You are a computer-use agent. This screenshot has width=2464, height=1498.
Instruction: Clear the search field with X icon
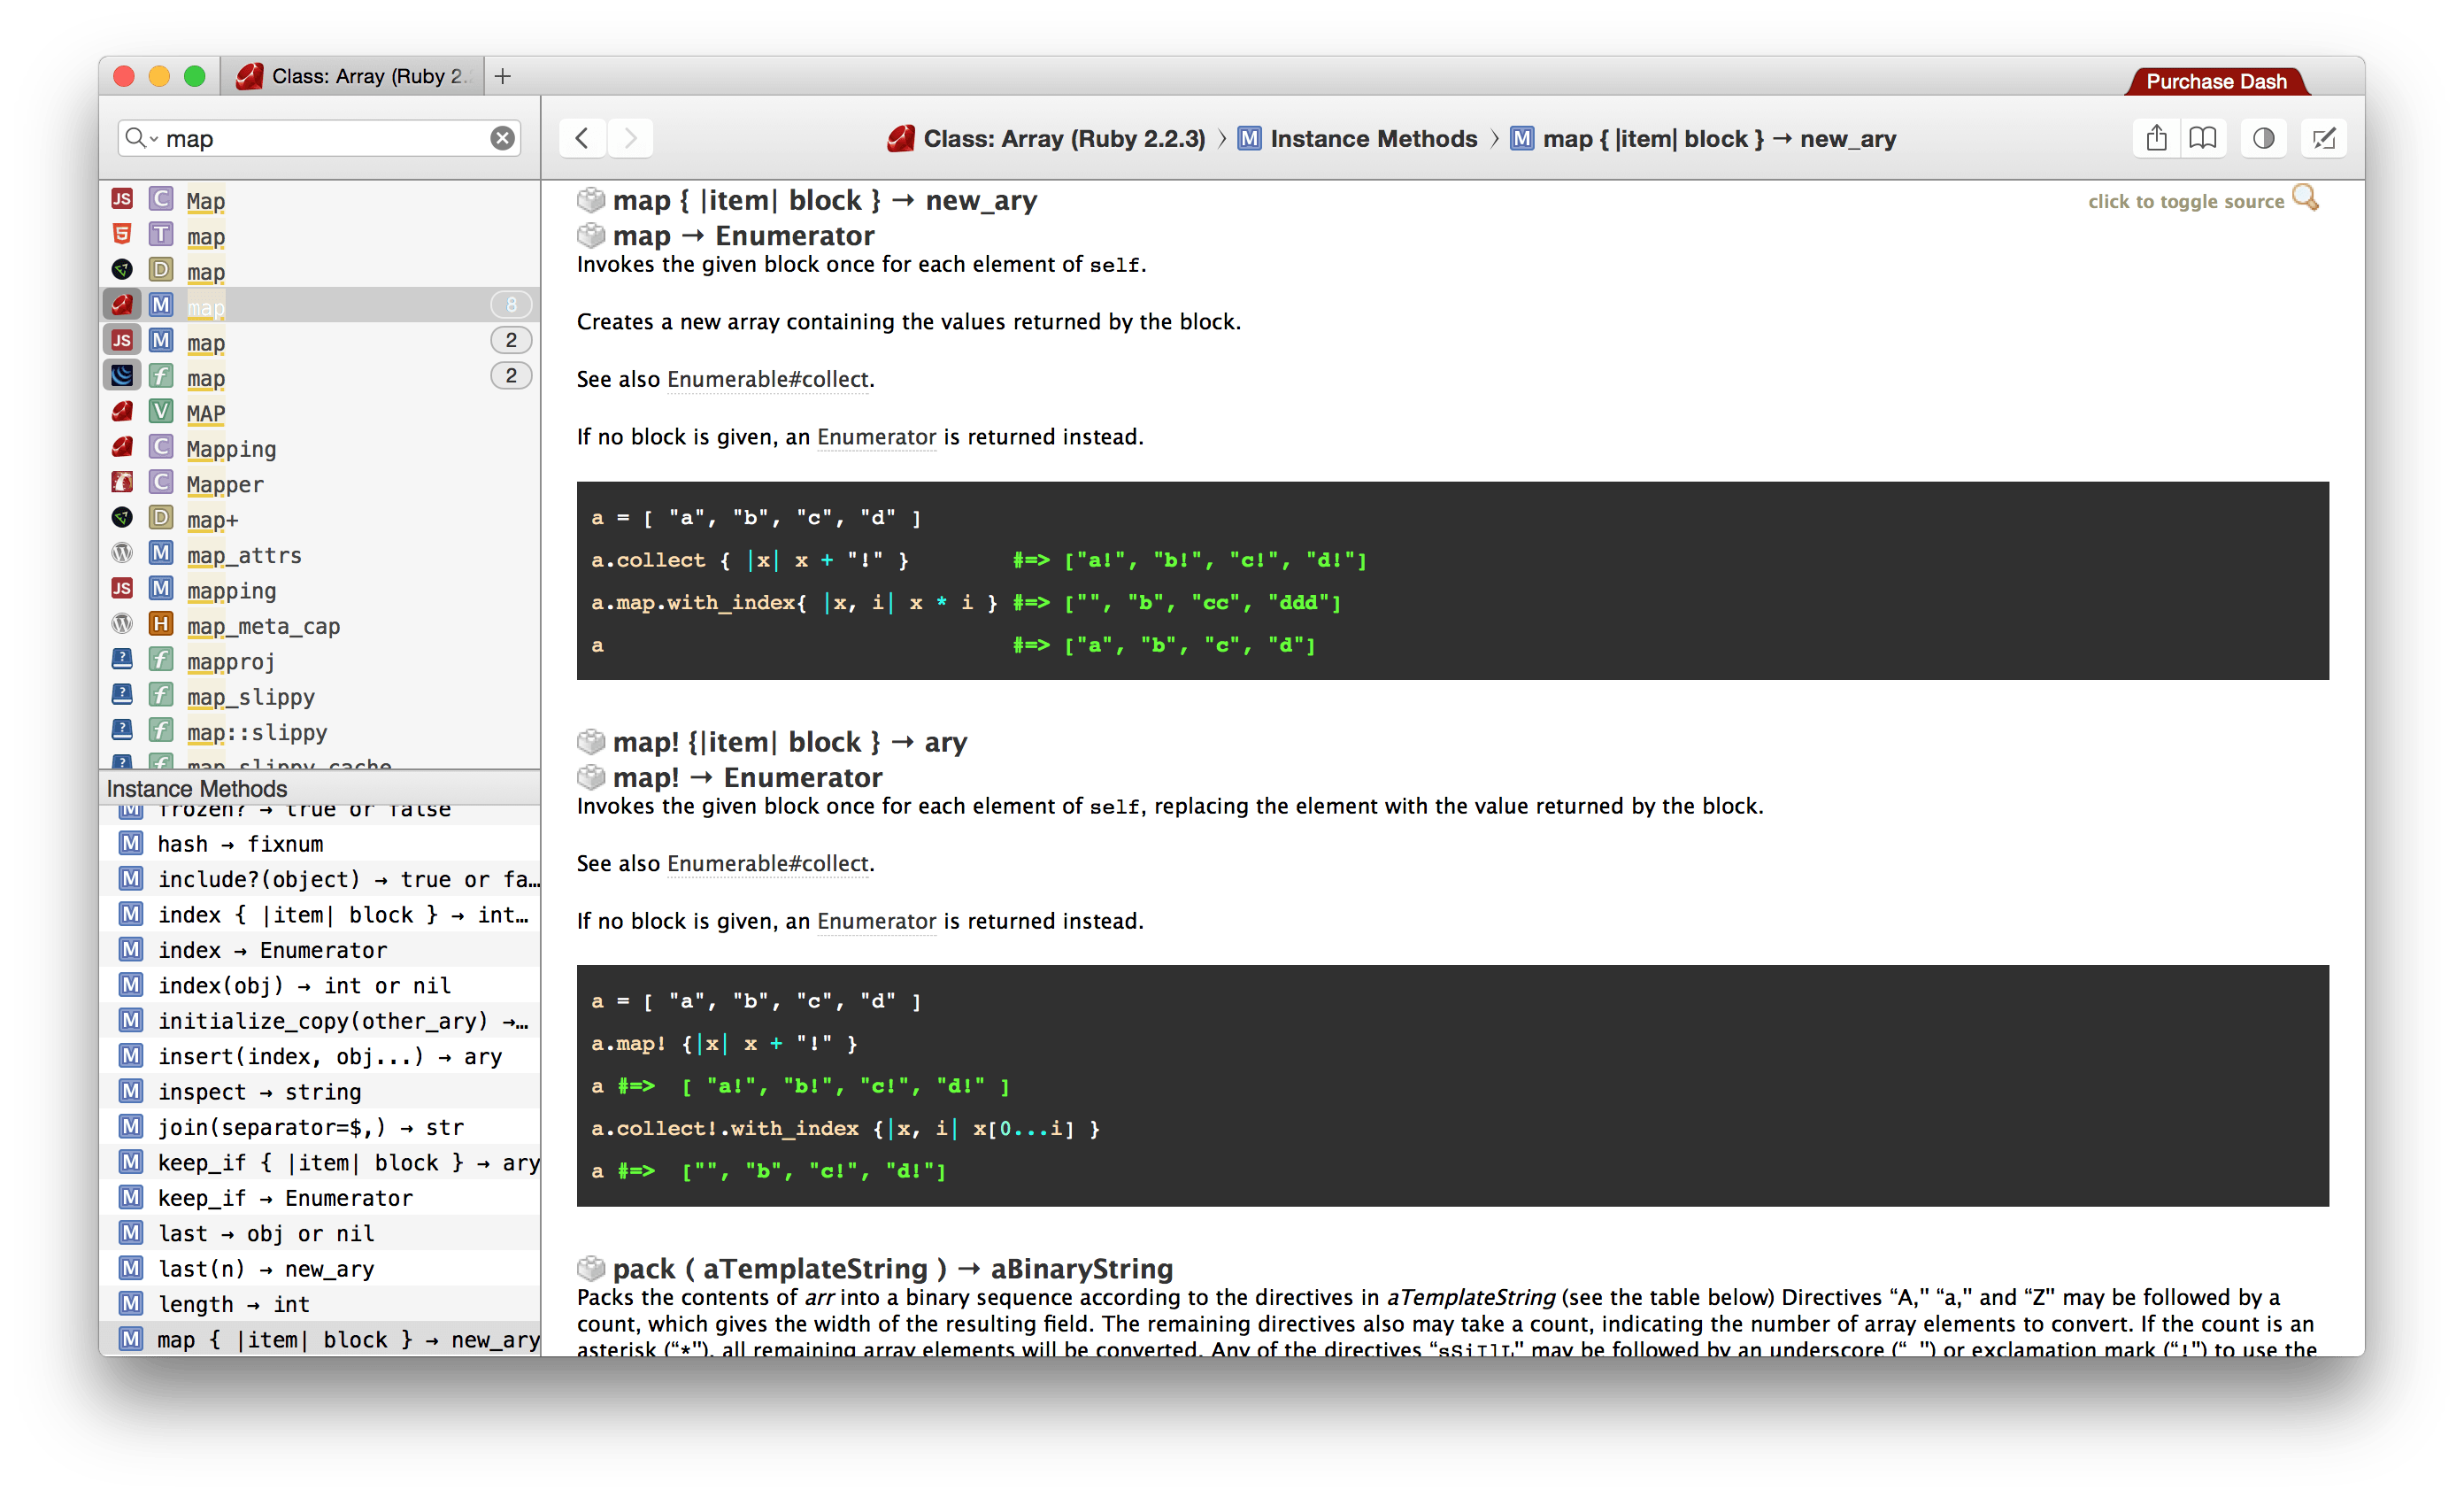pyautogui.click(x=503, y=138)
